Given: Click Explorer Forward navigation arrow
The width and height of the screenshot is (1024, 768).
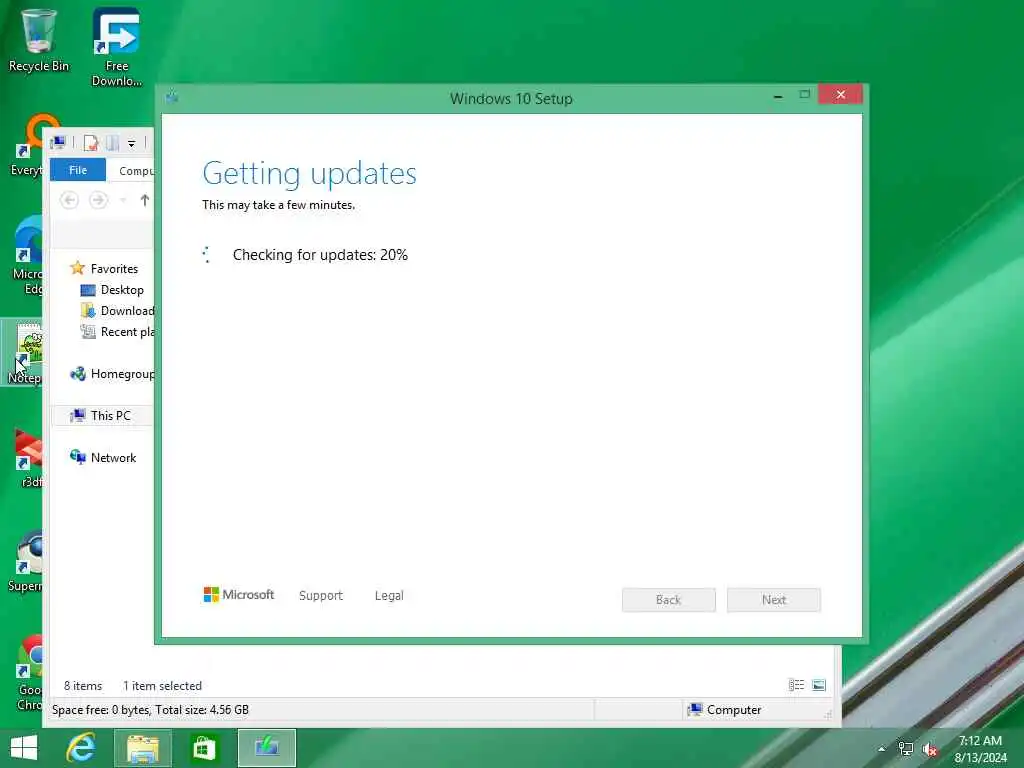Looking at the screenshot, I should point(99,200).
